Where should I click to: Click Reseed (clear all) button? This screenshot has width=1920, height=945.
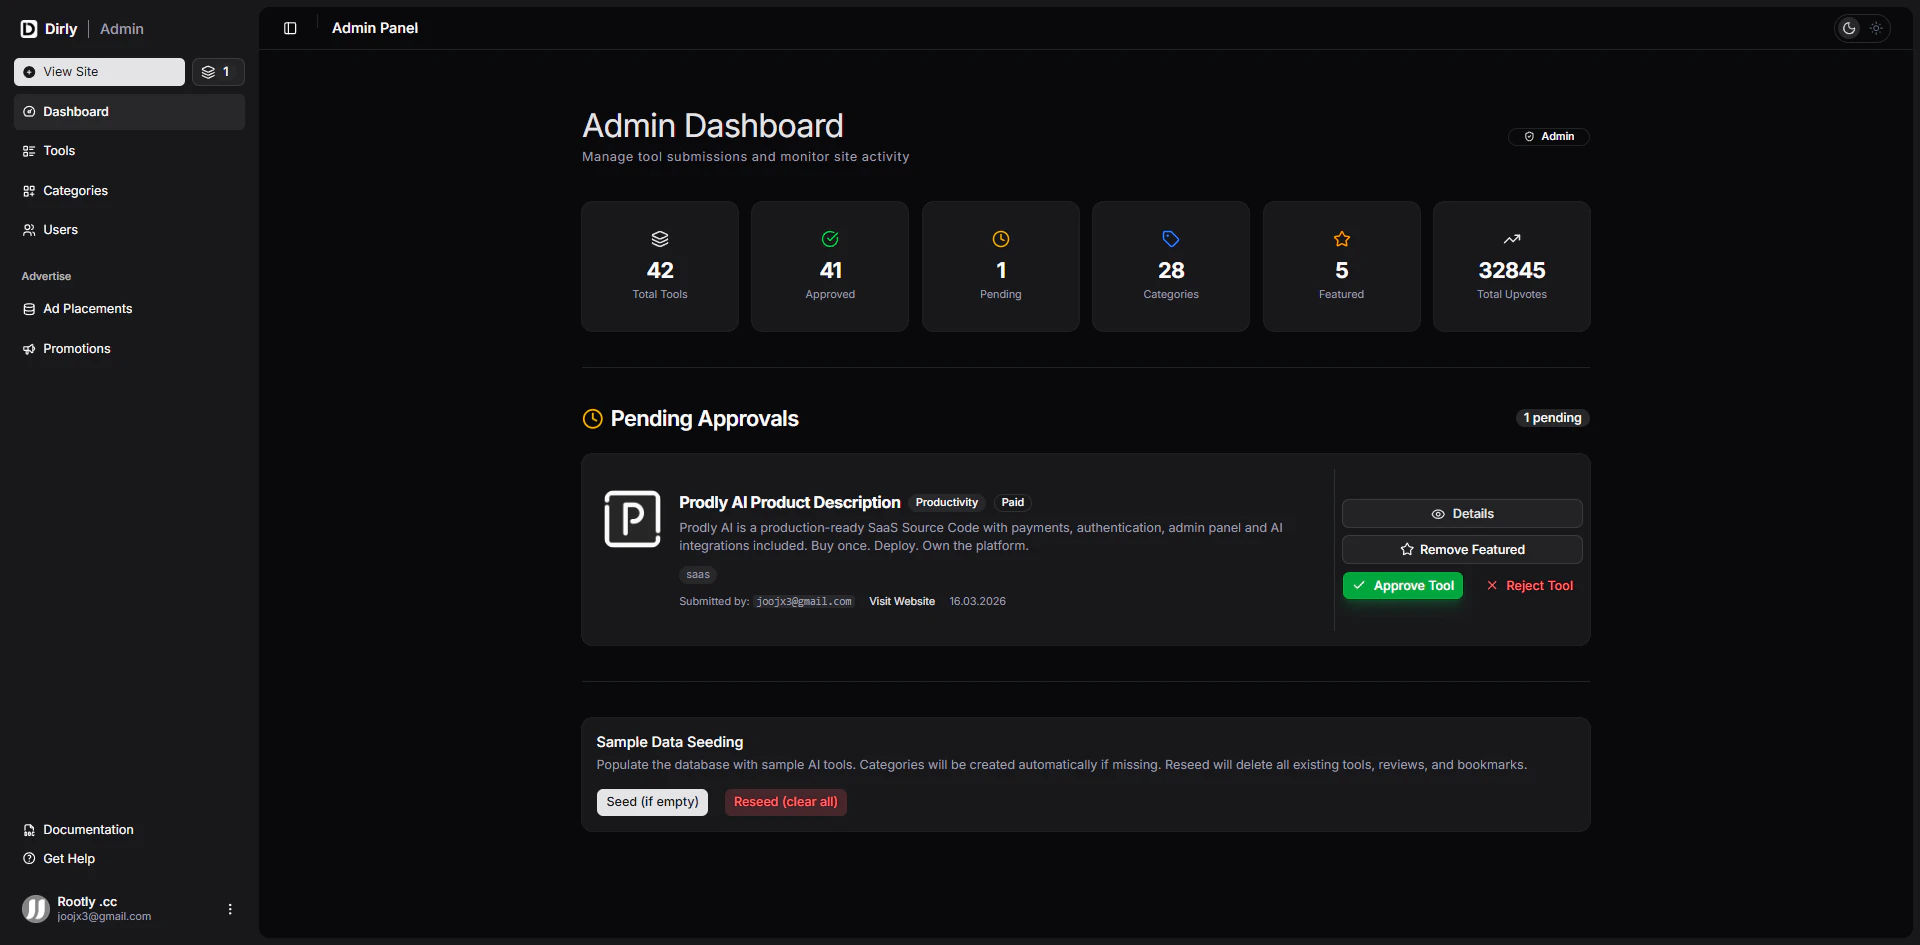click(x=786, y=803)
